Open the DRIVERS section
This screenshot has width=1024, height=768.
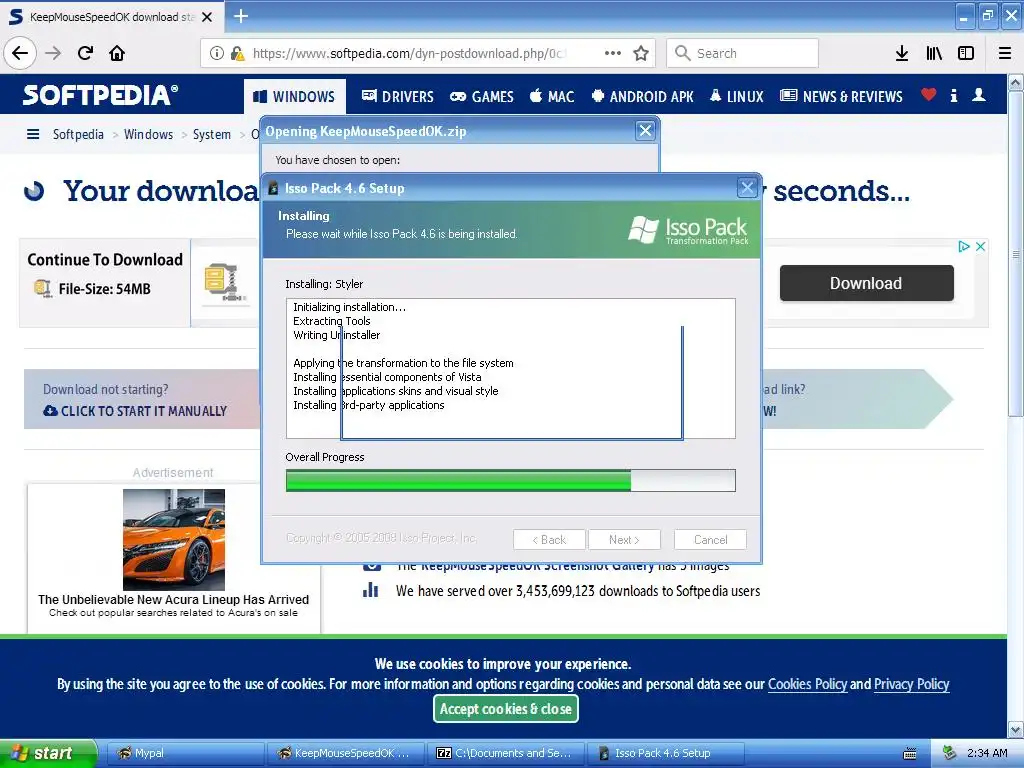pyautogui.click(x=398, y=97)
